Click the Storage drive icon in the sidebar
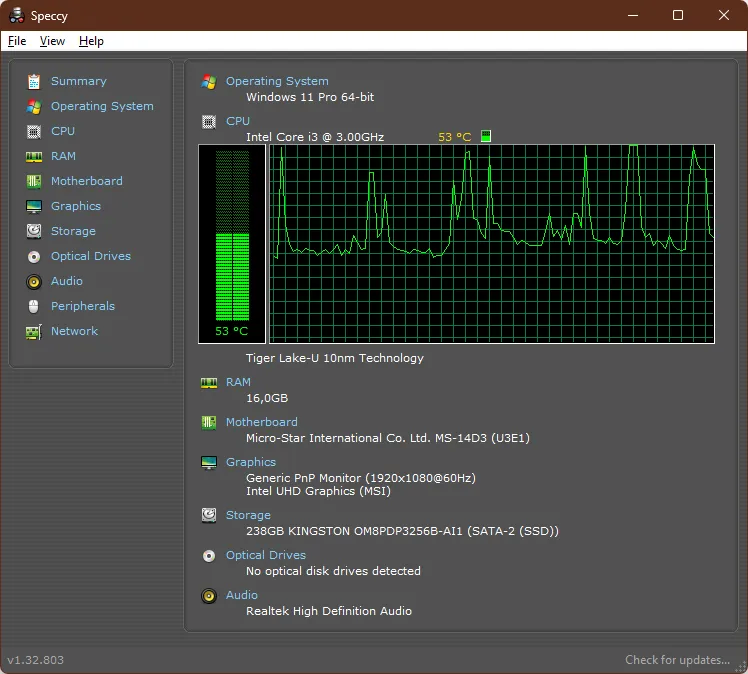This screenshot has height=674, width=748. point(34,231)
